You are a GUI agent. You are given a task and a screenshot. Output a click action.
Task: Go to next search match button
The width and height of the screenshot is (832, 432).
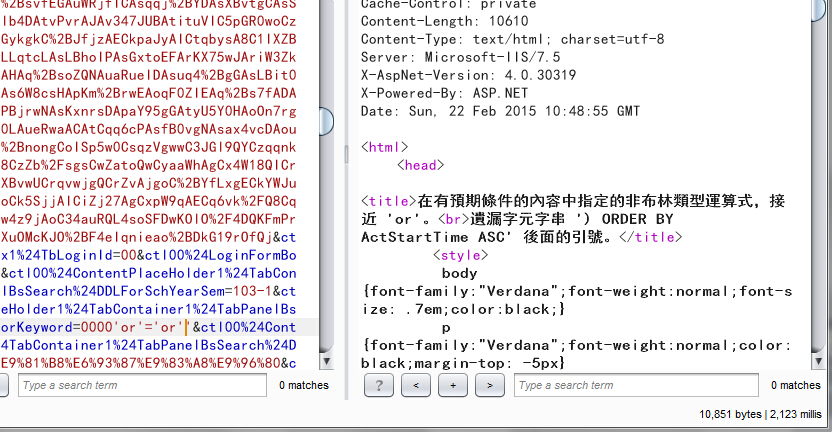(x=490, y=385)
